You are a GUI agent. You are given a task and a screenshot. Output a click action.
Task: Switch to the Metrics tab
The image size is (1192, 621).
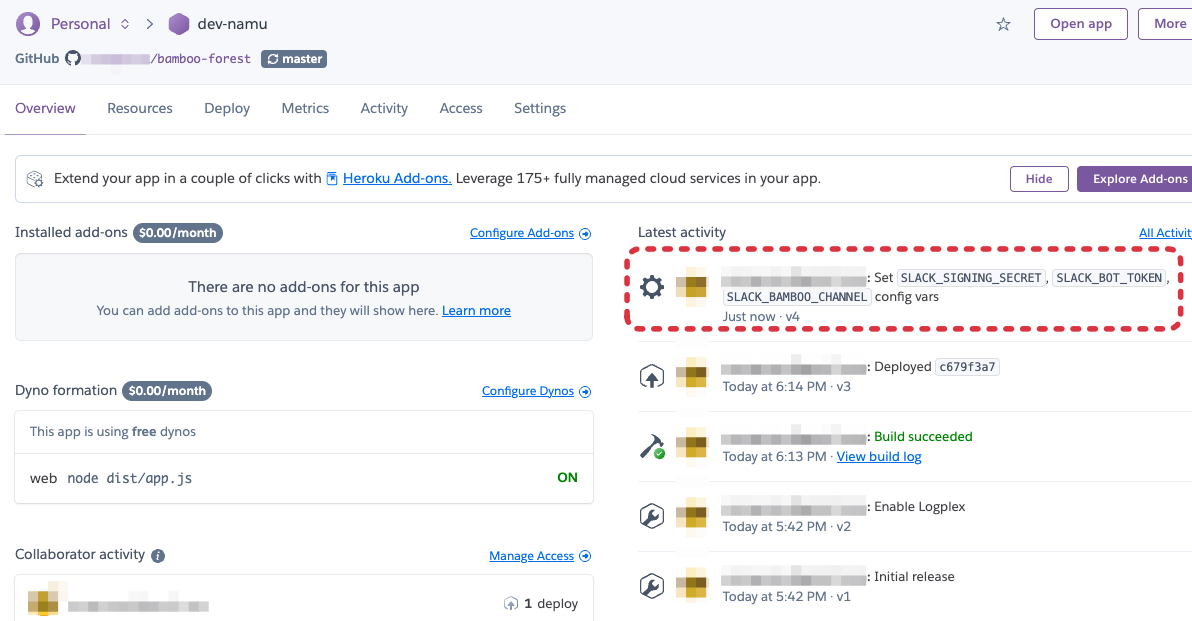[305, 108]
